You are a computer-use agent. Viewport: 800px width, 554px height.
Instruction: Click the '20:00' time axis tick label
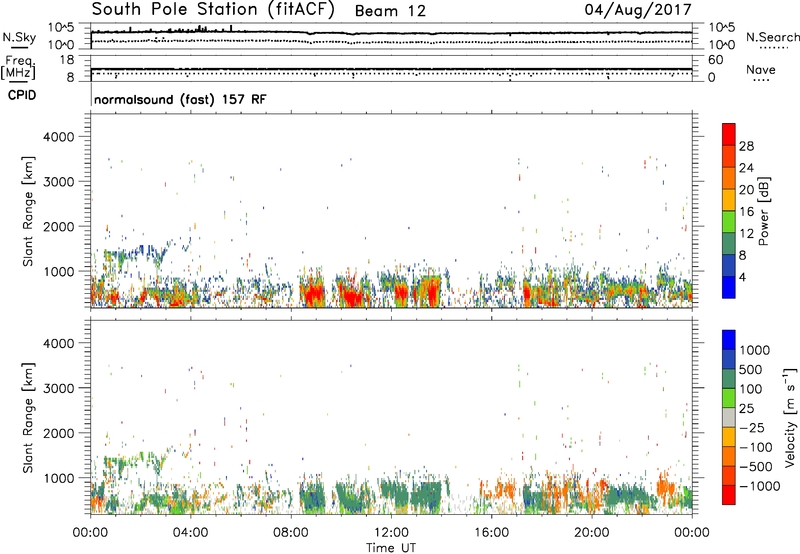(591, 533)
